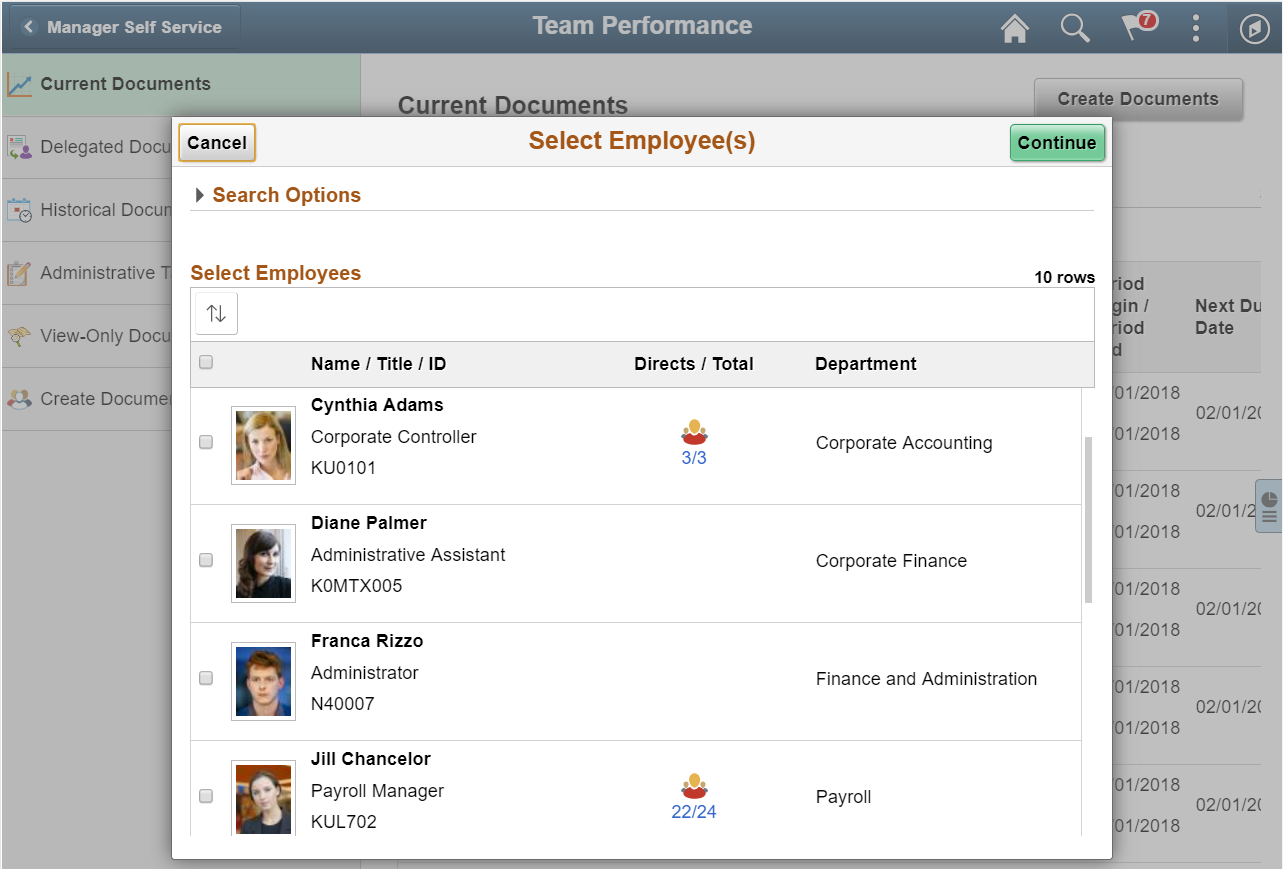The image size is (1283, 869).
Task: Click the Finance and Administration department cell
Action: click(926, 679)
